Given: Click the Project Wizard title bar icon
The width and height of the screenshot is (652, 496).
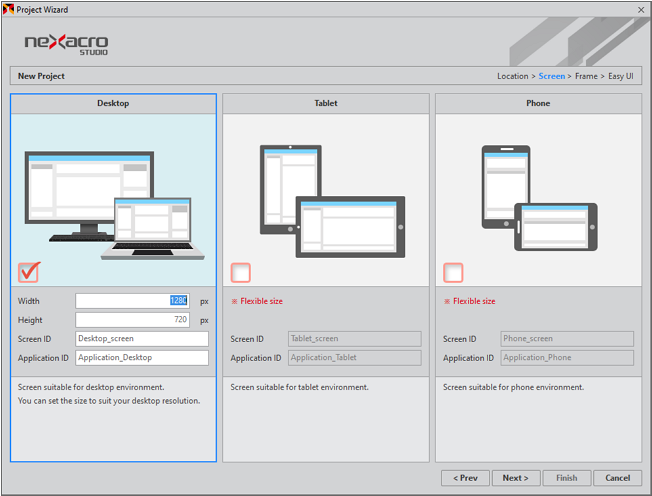Looking at the screenshot, I should click(x=9, y=9).
